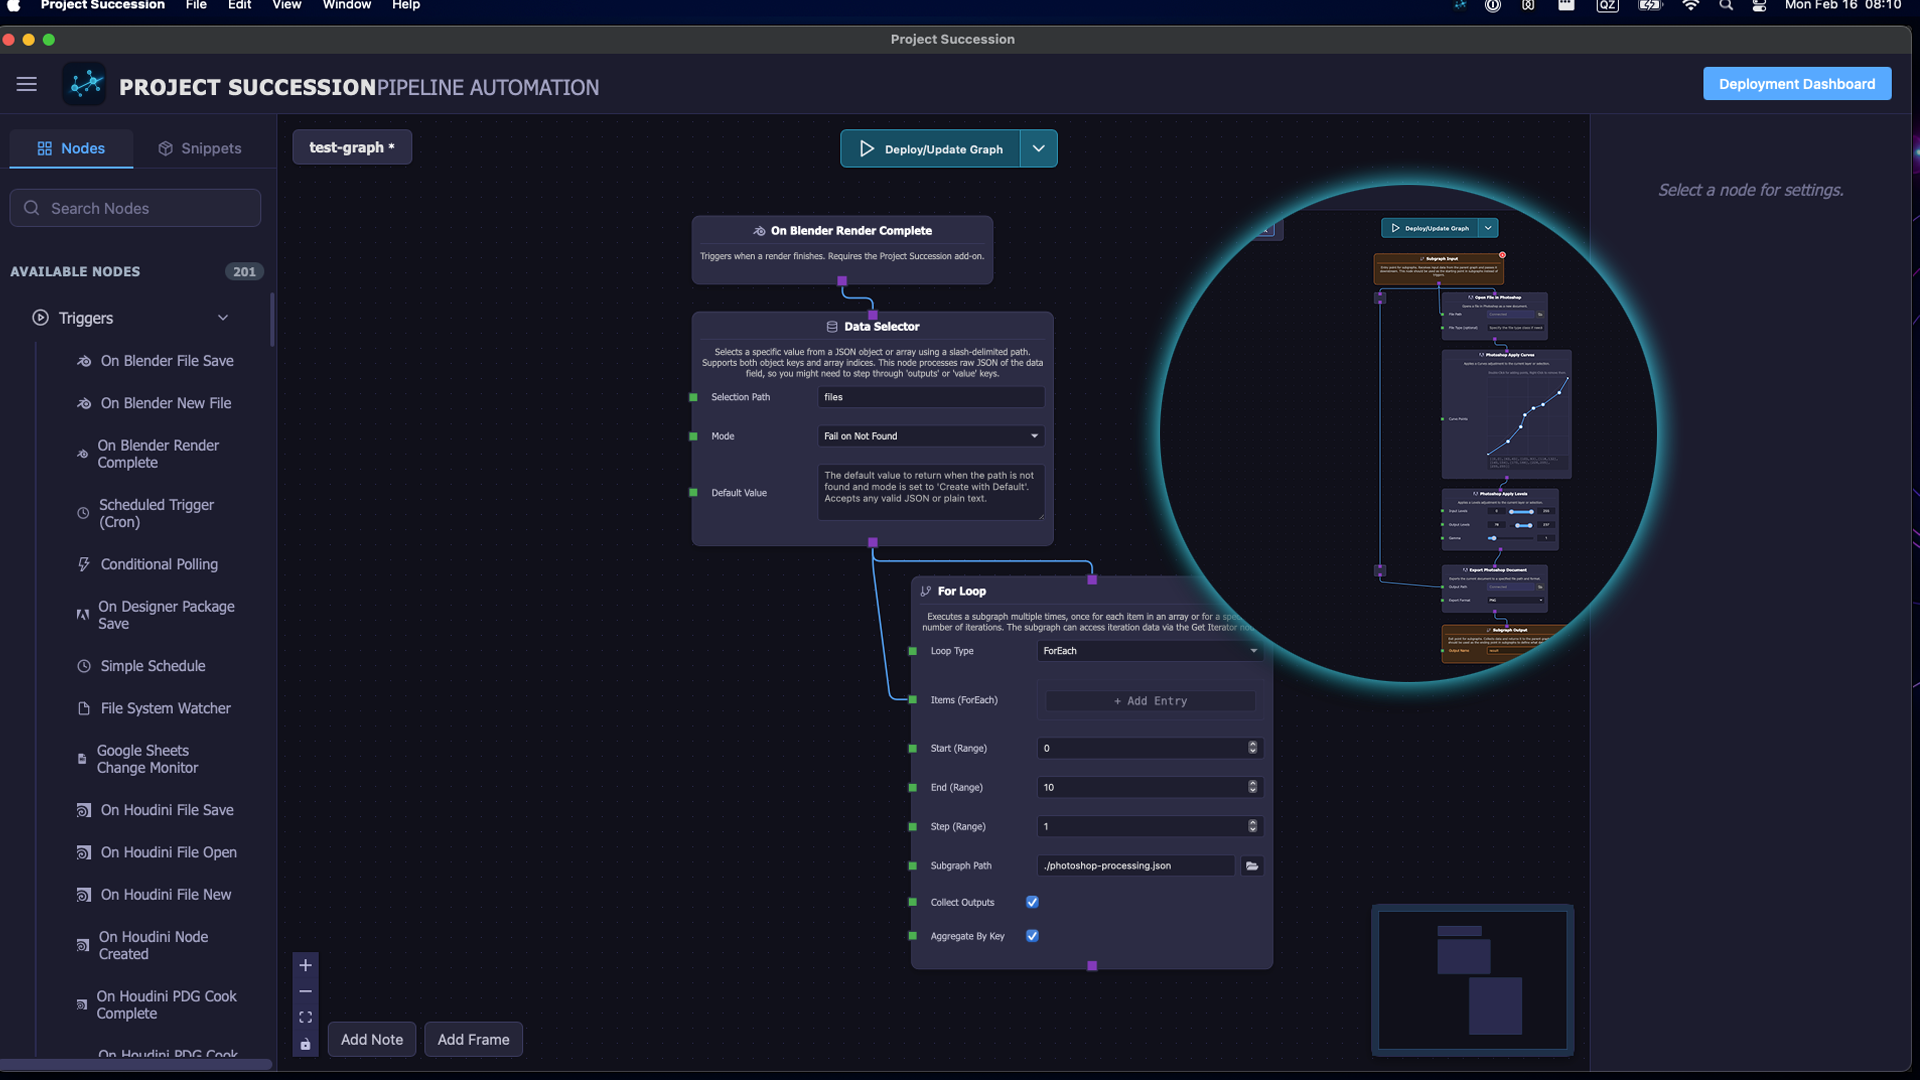Click the Deployment Dashboard button
The height and width of the screenshot is (1080, 1920).
(x=1796, y=83)
